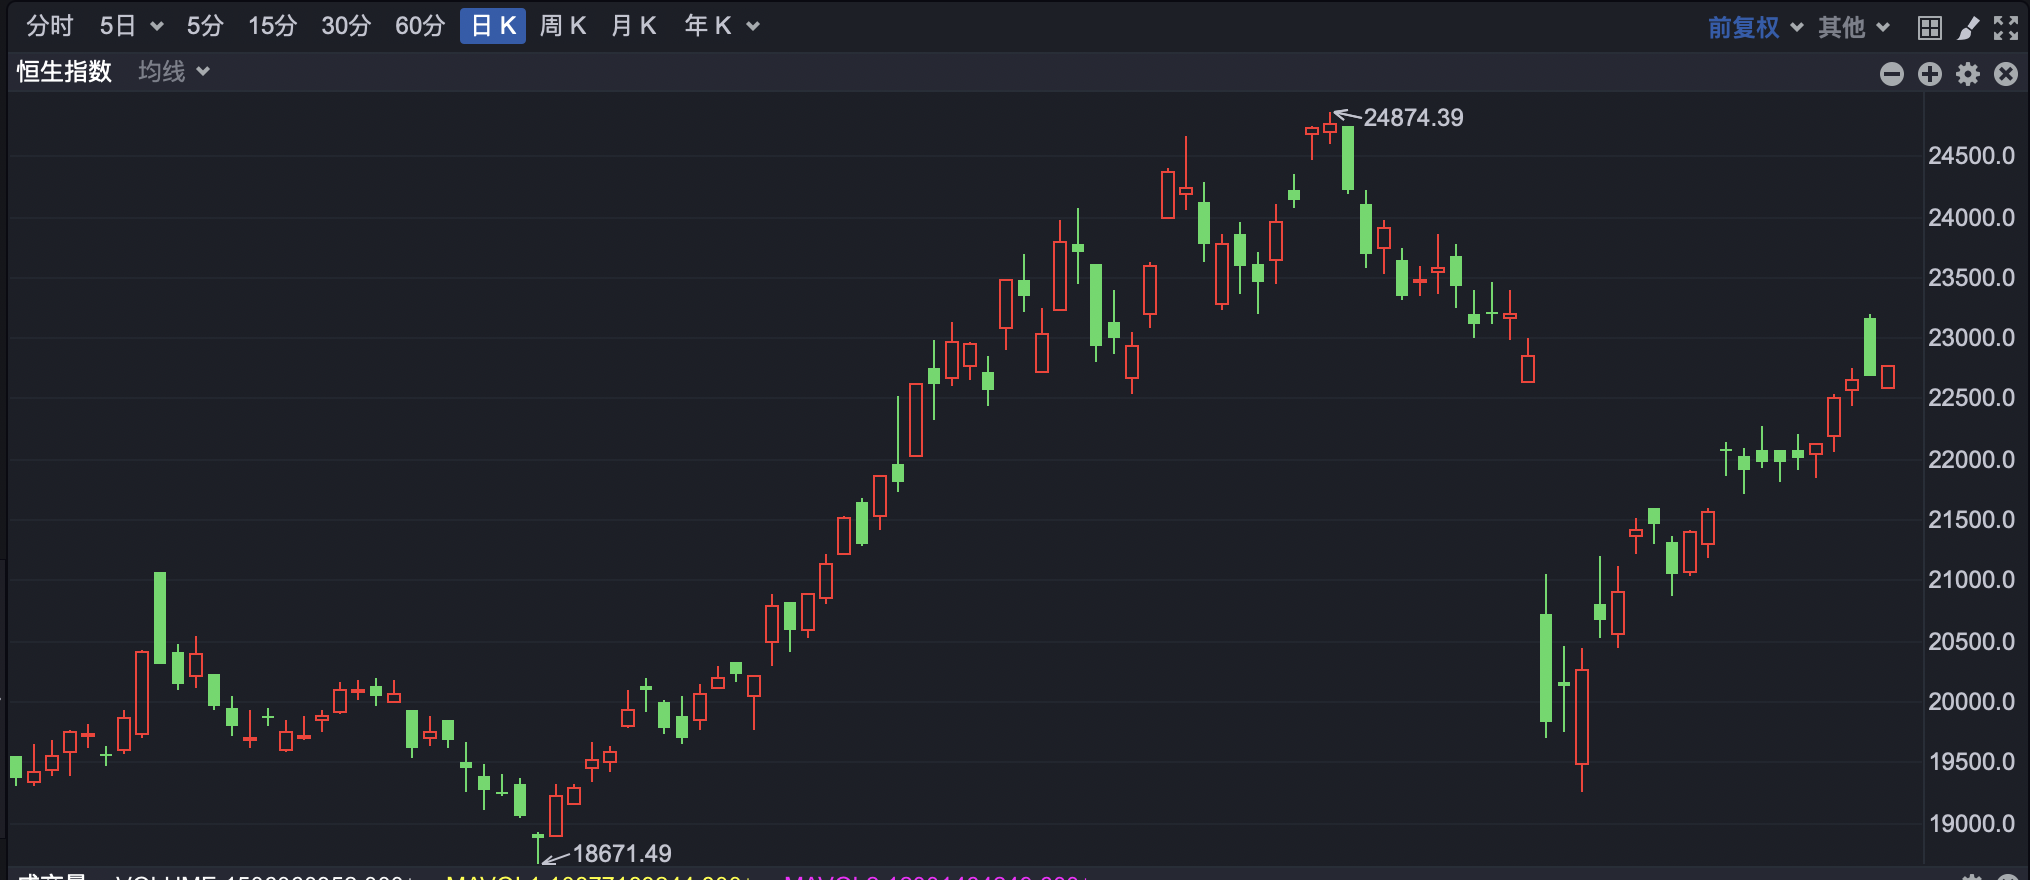The image size is (2030, 880).
Task: Open chart settings gear icon
Action: coord(1967,74)
